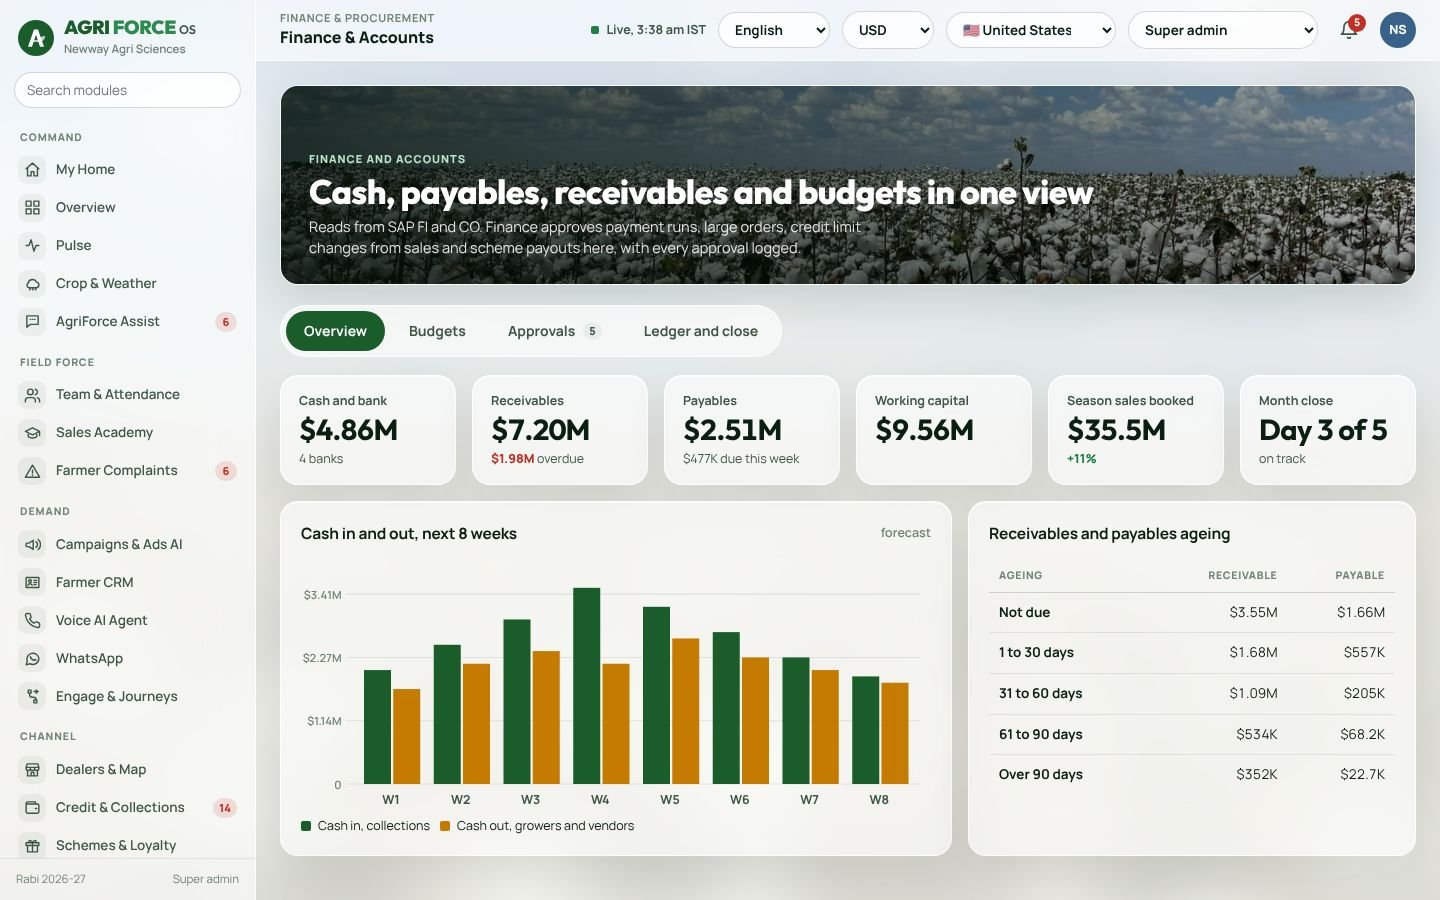Screen dimensions: 1440x900
Task: Click the 'Not due' ageing row label
Action: click(1024, 612)
